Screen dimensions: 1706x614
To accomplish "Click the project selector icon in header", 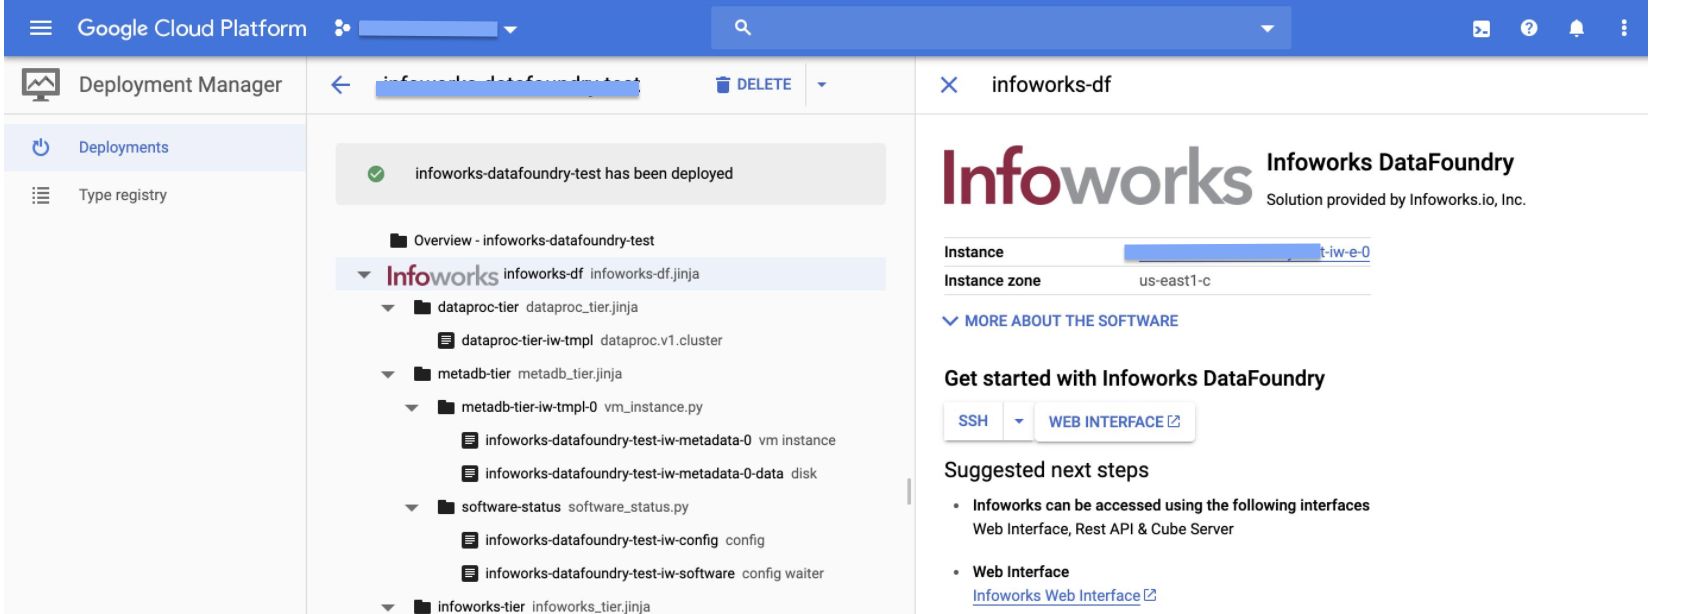I will pos(342,28).
